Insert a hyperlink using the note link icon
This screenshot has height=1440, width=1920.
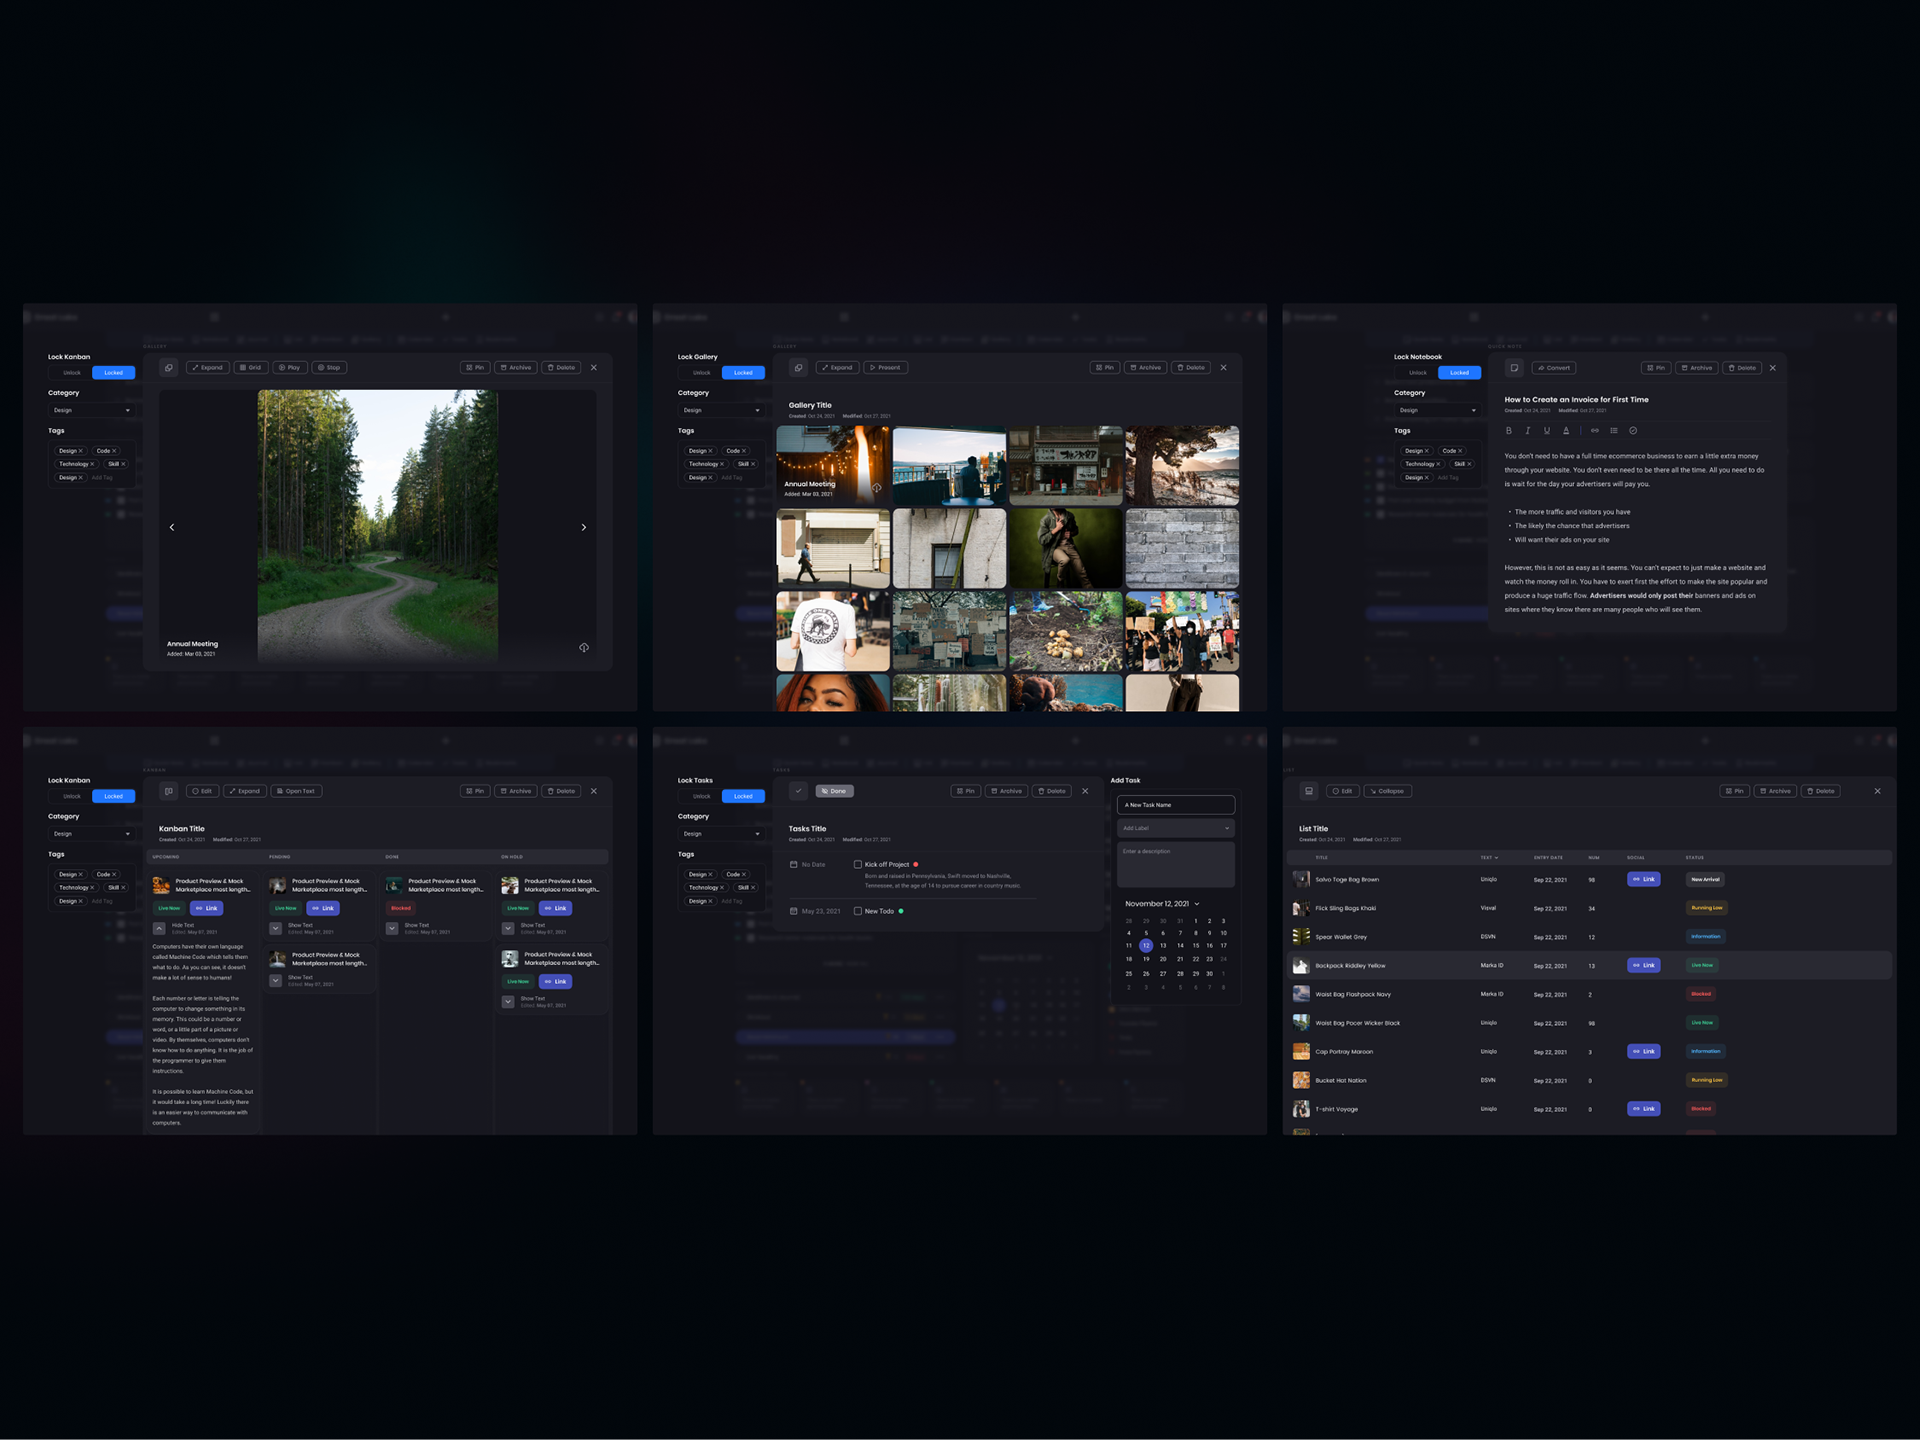tap(1595, 431)
